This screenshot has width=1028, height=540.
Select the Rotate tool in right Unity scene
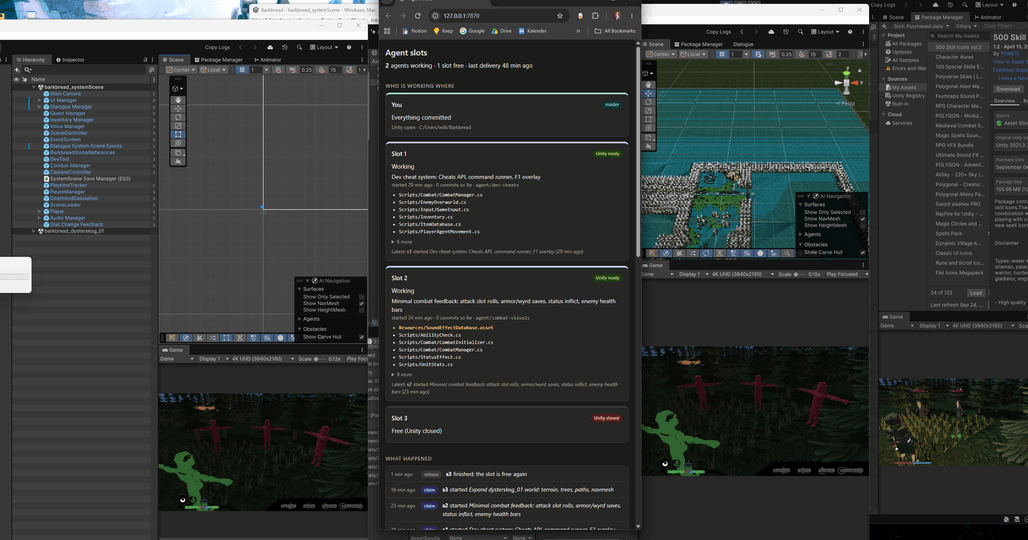[648, 102]
